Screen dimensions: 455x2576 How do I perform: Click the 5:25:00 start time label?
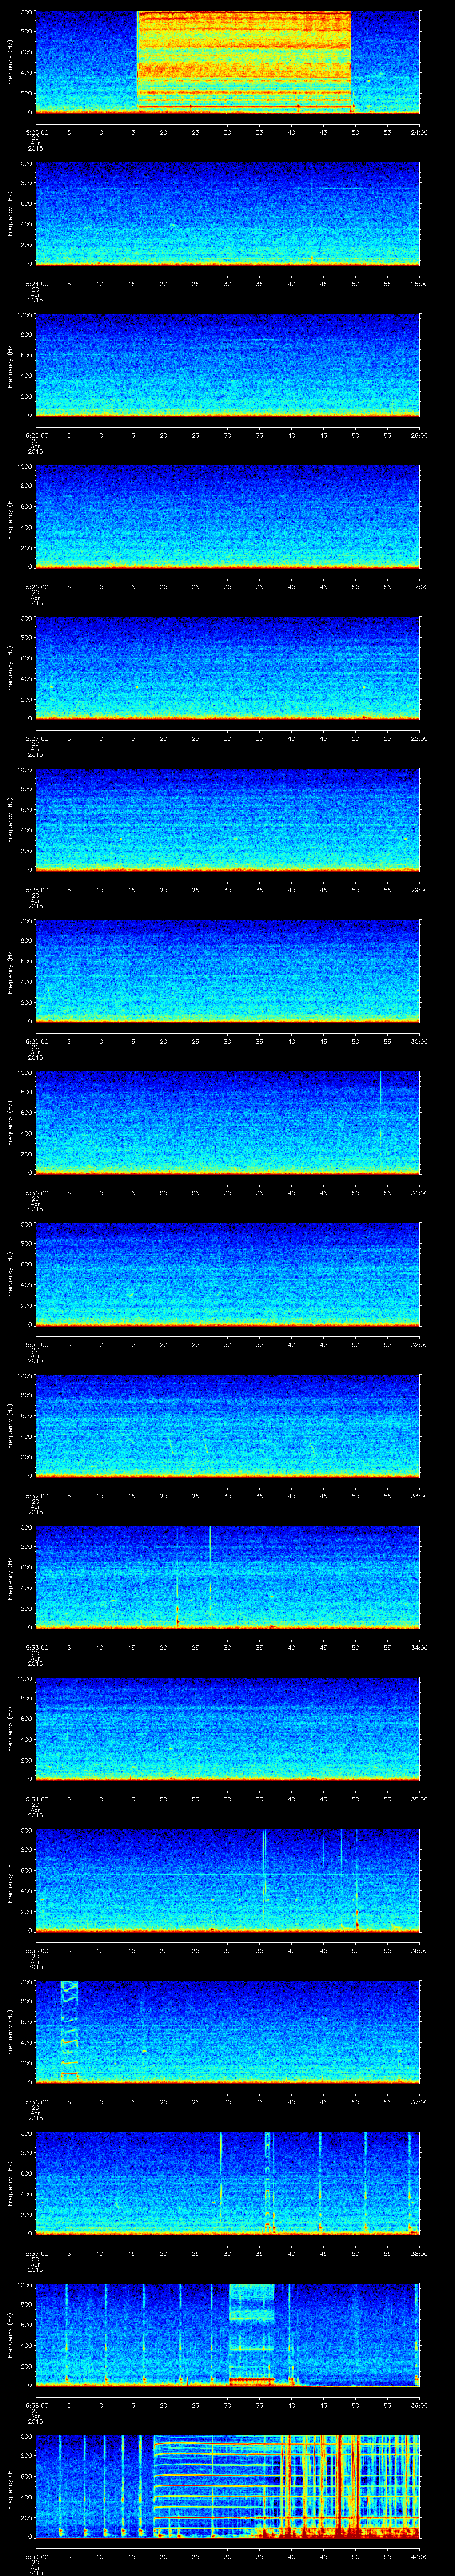36,435
